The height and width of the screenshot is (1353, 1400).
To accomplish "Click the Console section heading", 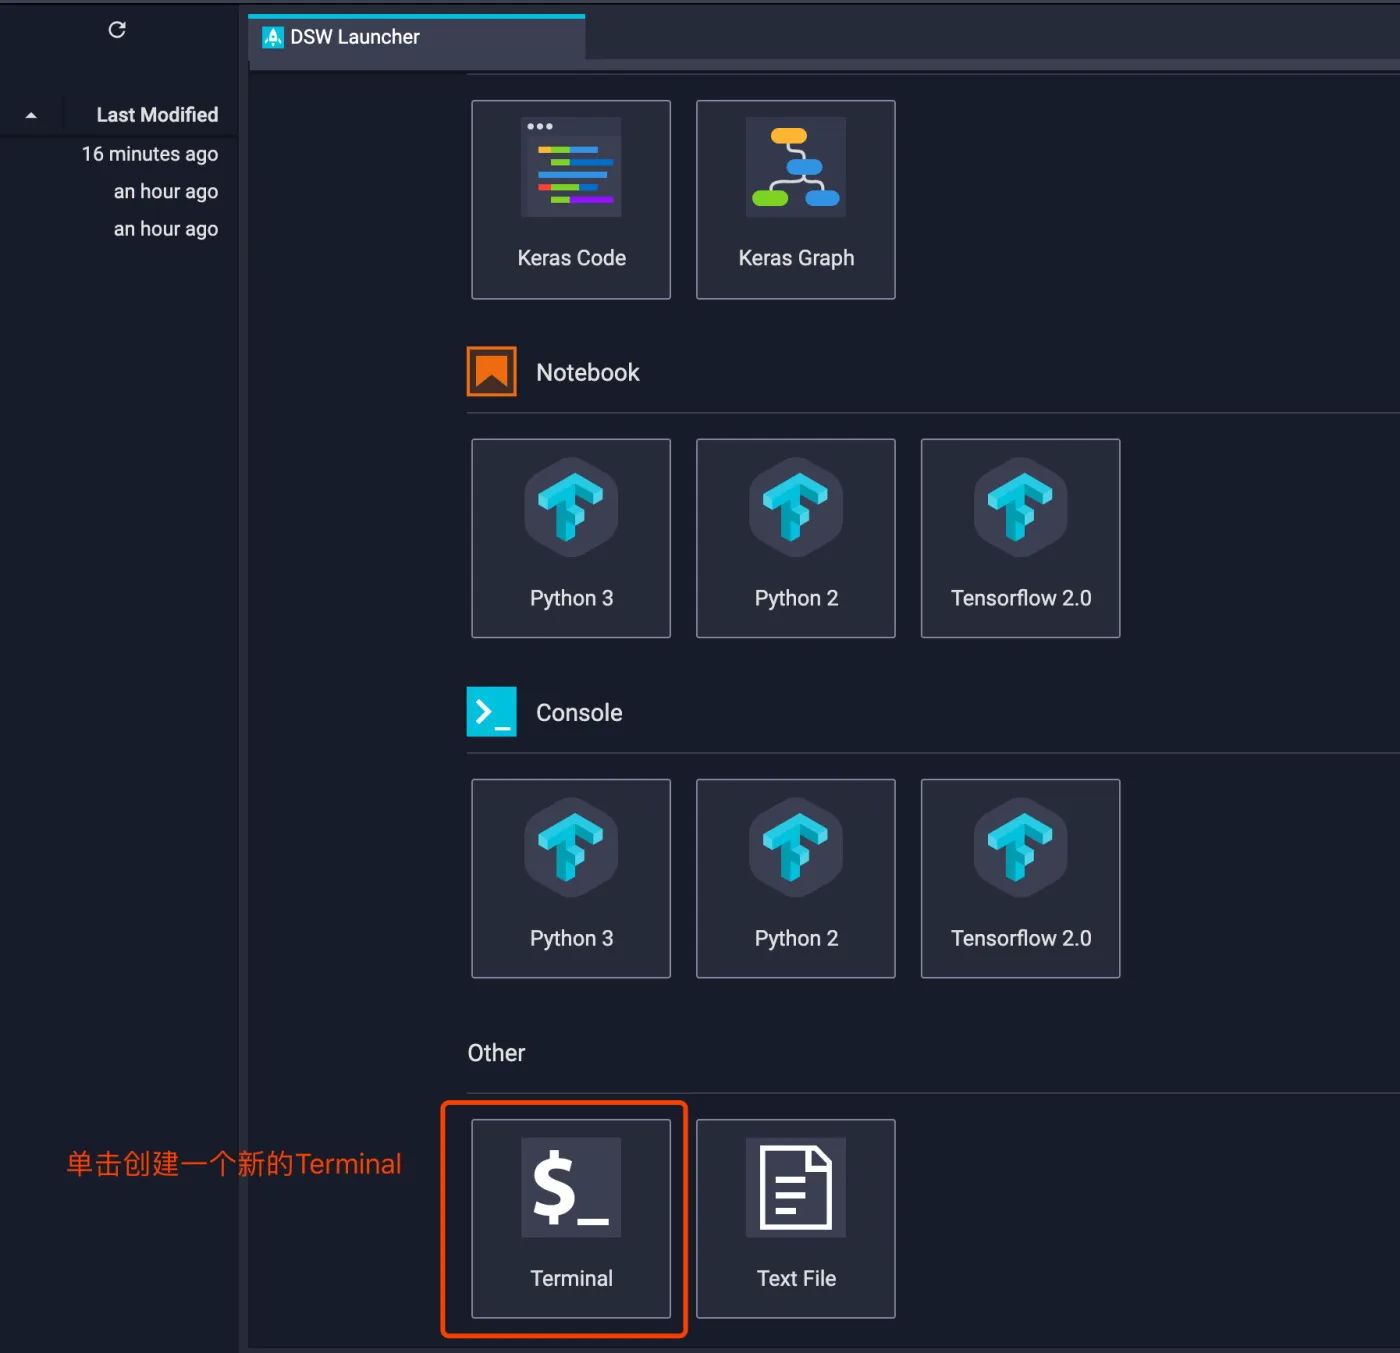I will click(x=579, y=712).
